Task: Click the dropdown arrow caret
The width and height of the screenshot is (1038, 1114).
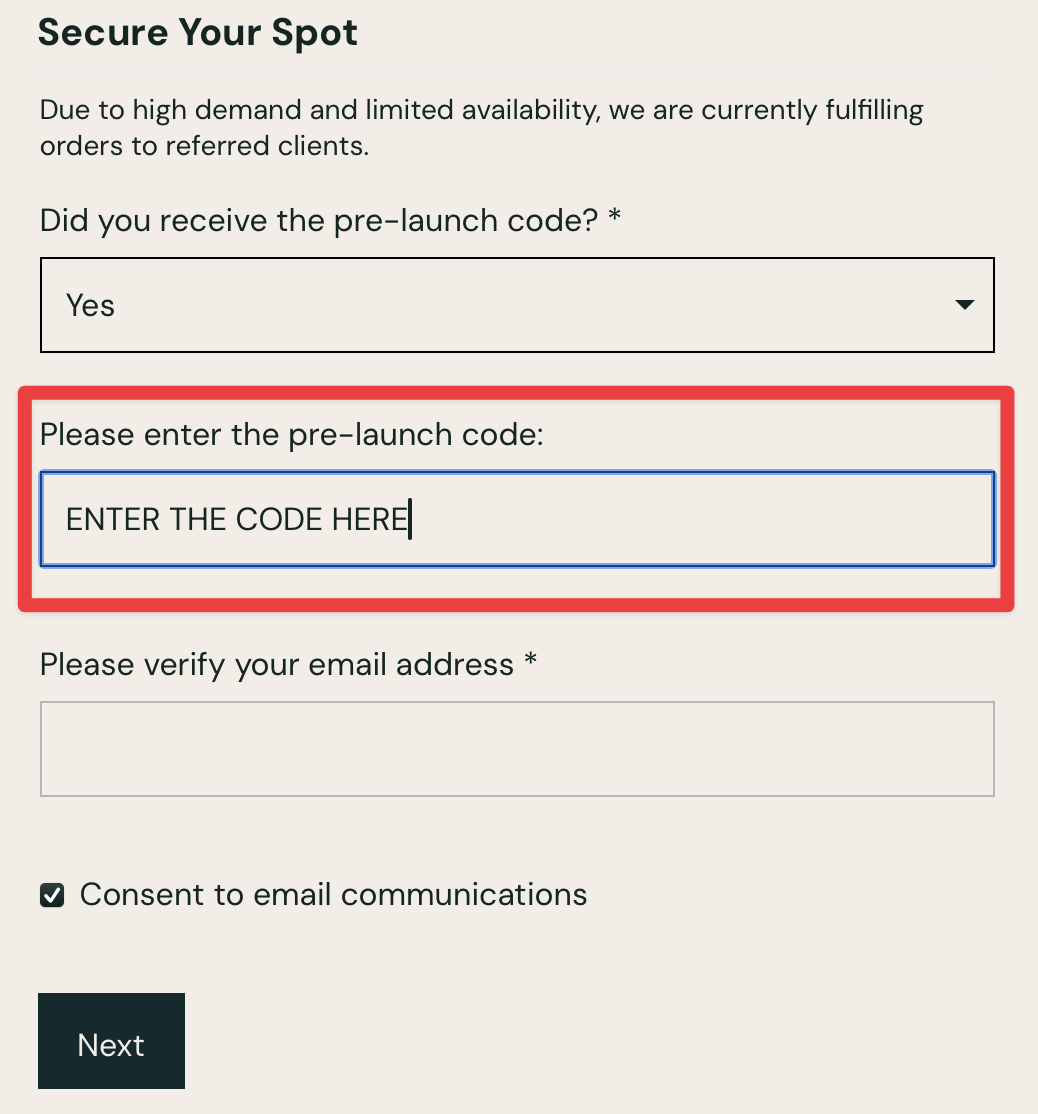Action: click(964, 305)
